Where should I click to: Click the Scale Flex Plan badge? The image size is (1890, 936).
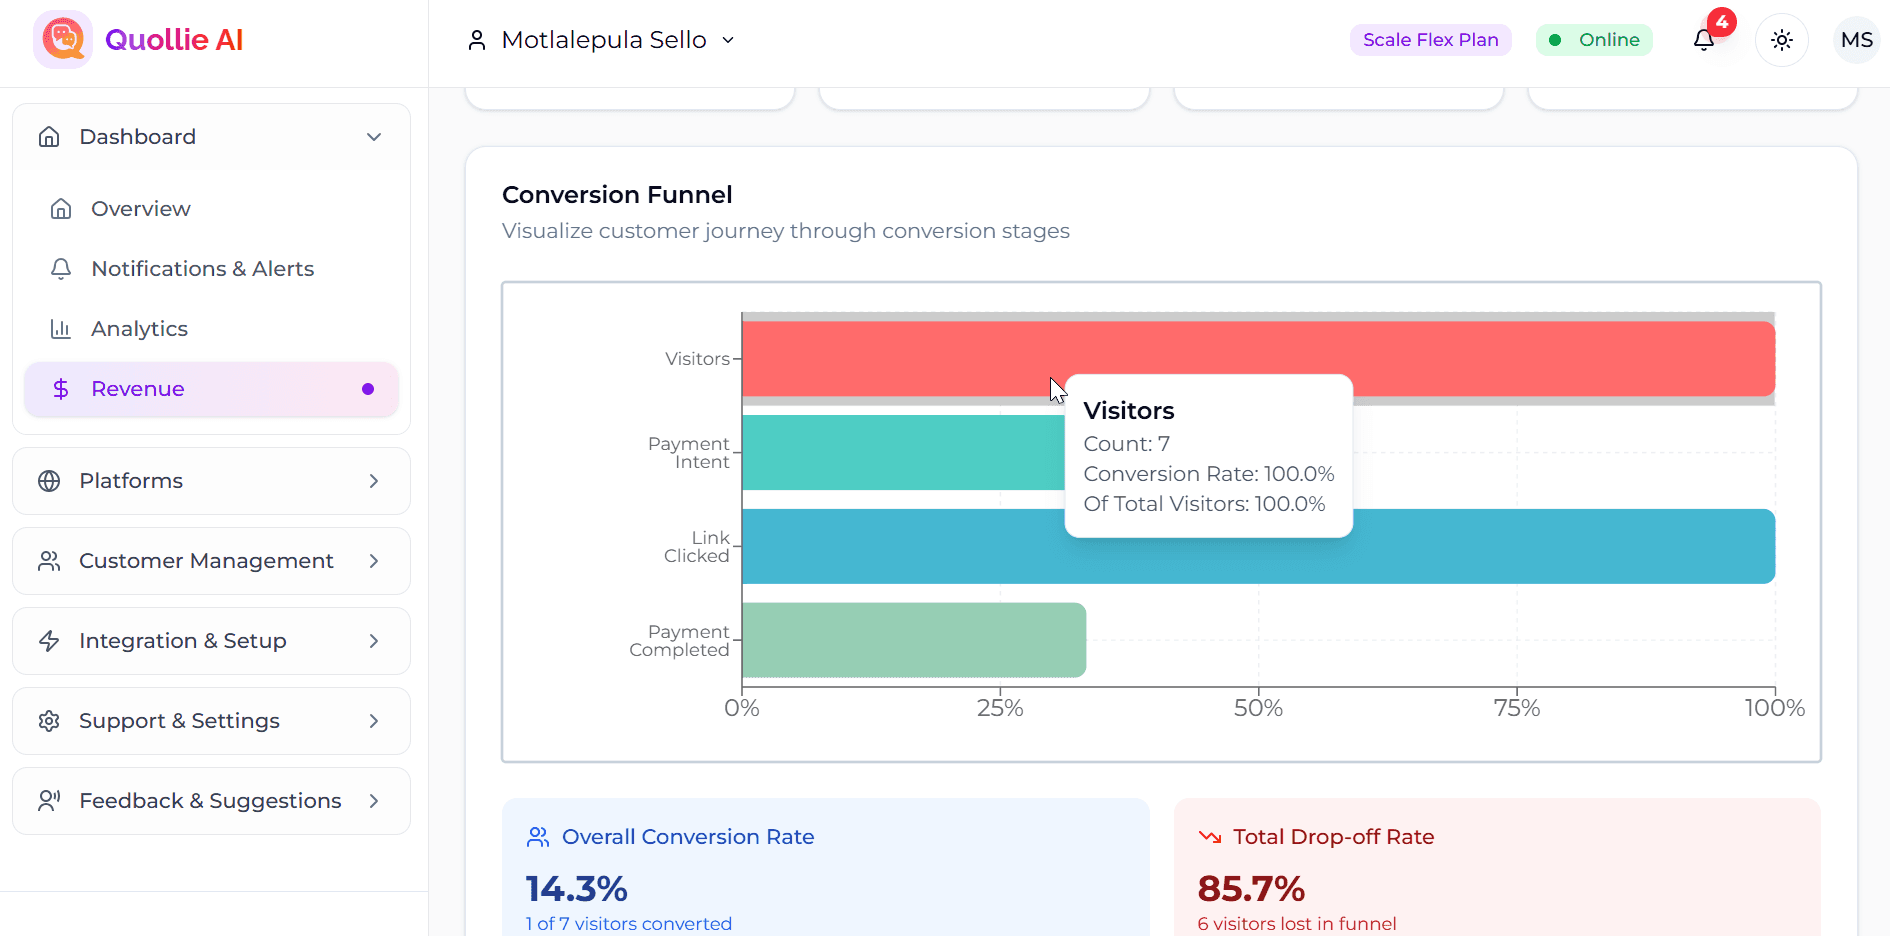tap(1430, 39)
